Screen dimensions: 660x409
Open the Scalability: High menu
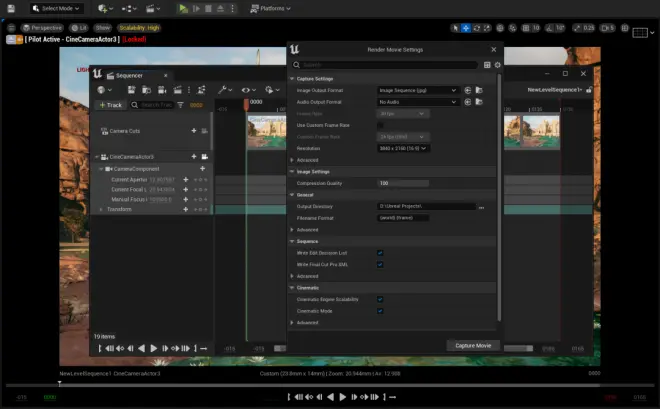pos(139,28)
